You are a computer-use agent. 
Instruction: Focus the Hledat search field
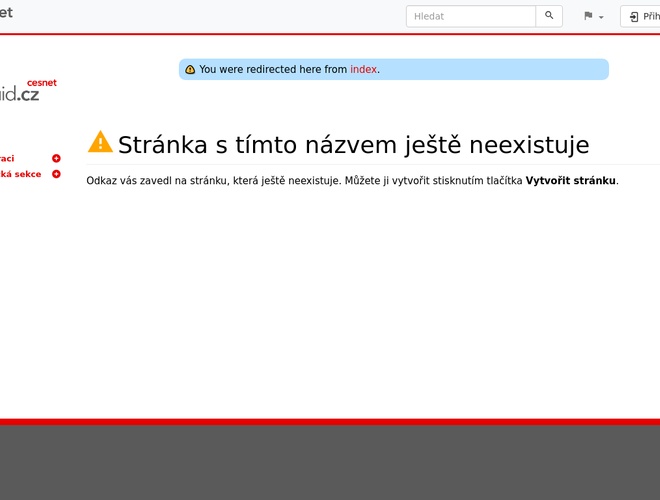point(470,16)
